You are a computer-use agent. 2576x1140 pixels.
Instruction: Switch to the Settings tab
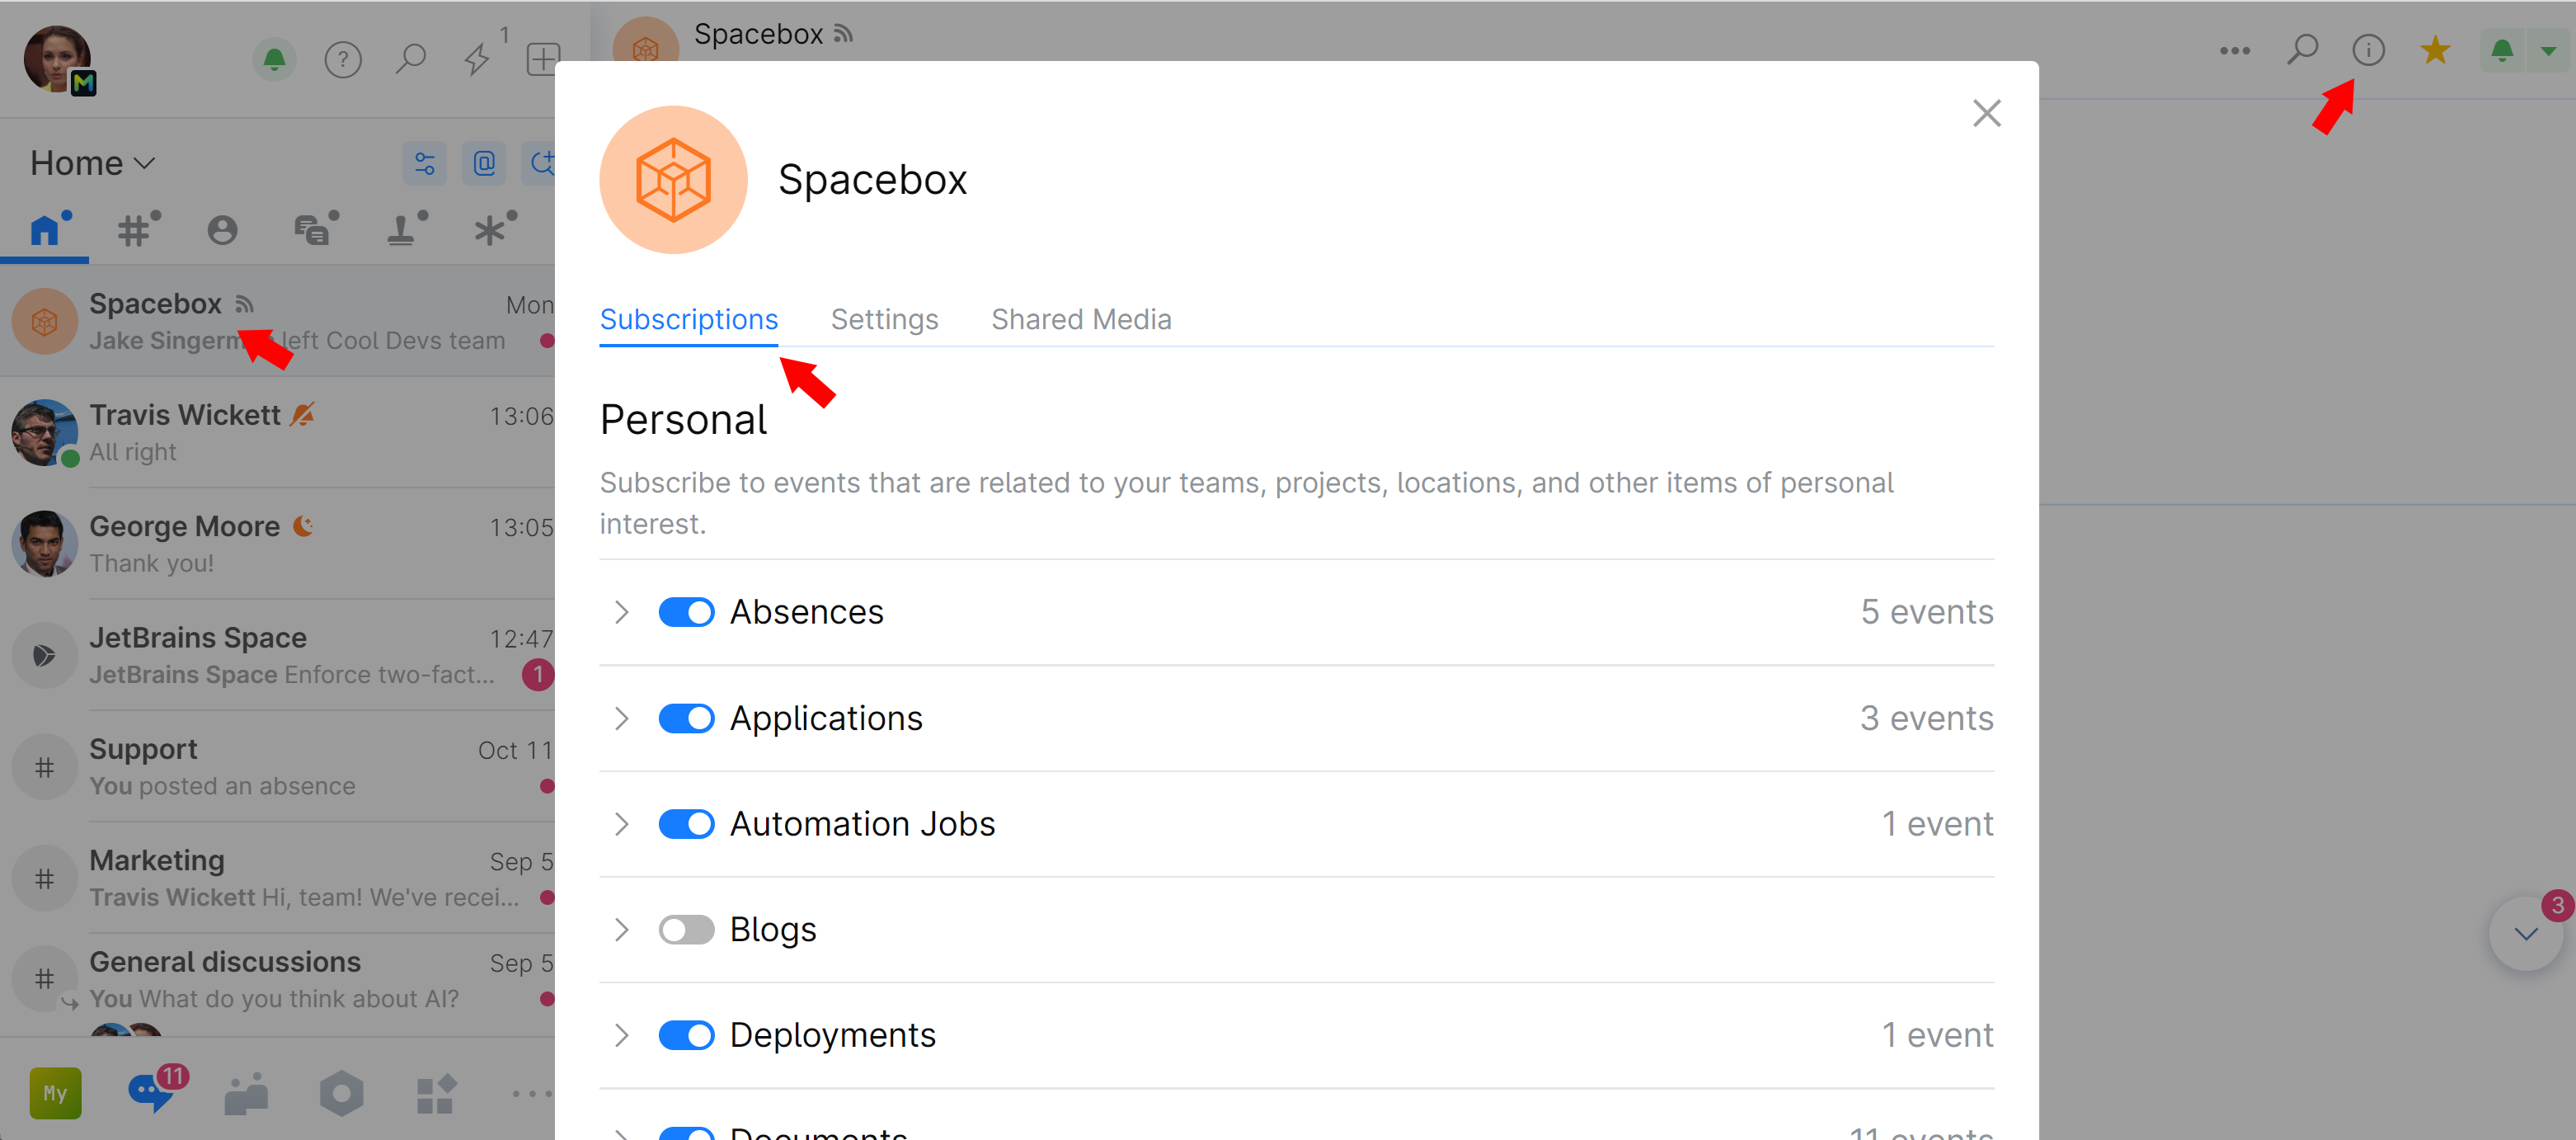pos(884,319)
